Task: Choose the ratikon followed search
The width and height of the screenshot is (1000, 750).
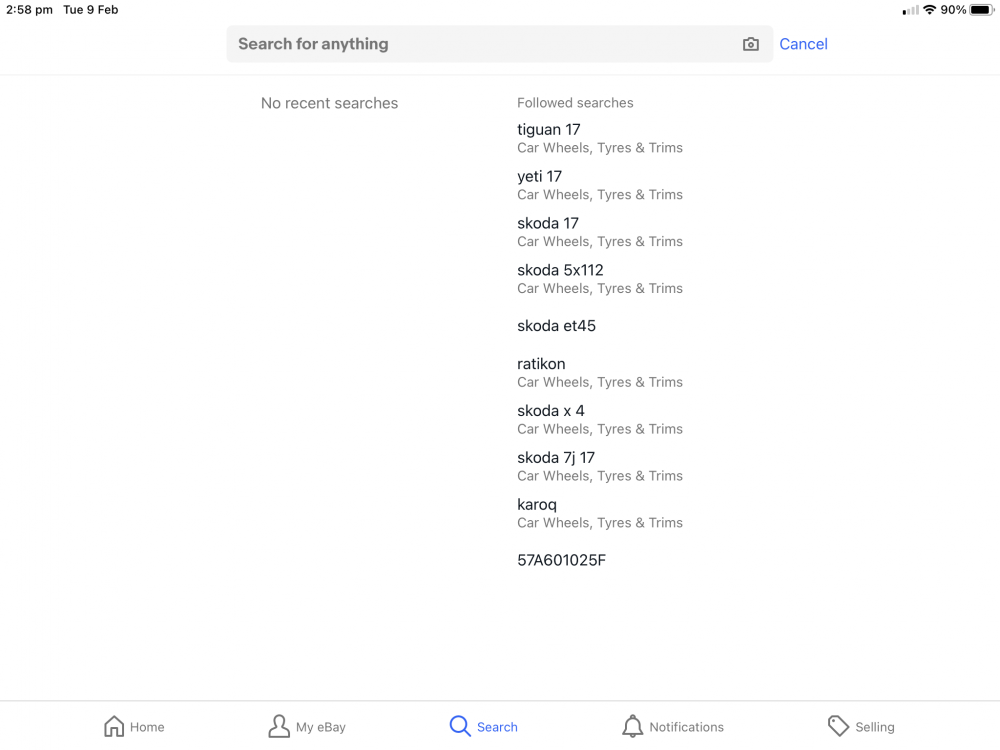Action: click(600, 372)
